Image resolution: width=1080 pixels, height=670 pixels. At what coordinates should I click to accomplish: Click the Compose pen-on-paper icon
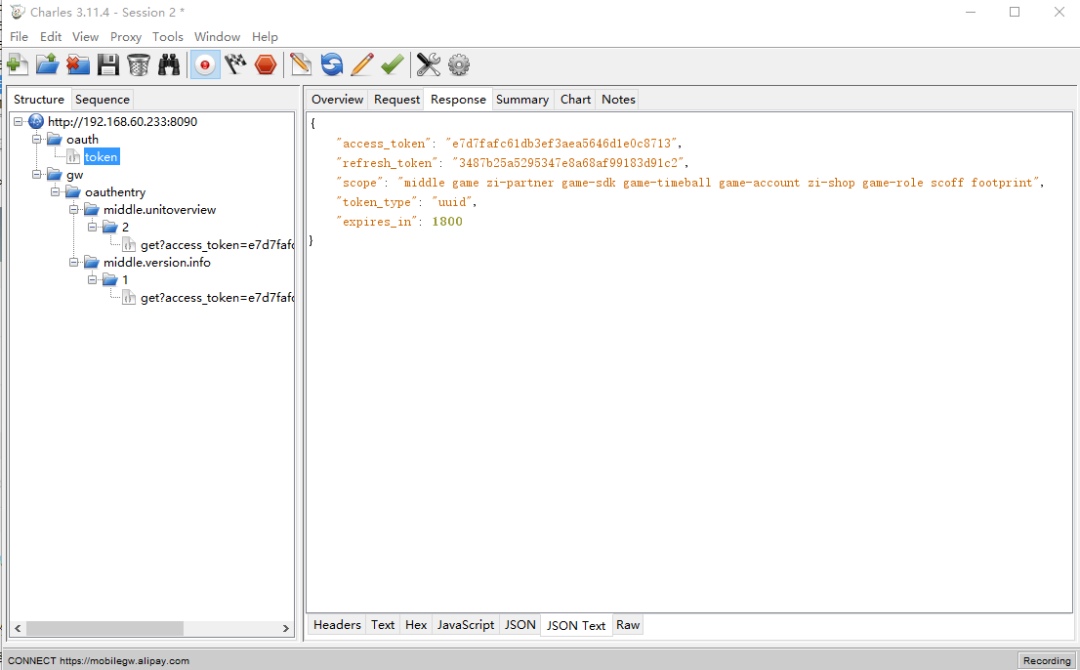click(x=300, y=65)
